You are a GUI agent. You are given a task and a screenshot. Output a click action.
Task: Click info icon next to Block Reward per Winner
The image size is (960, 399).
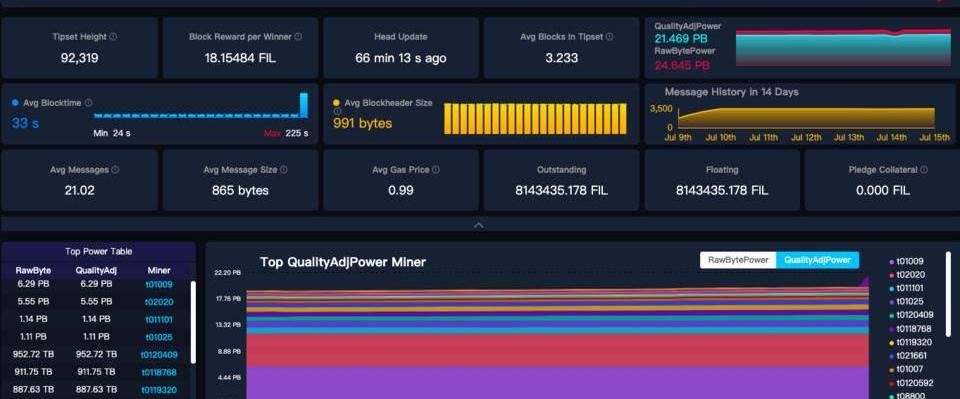(298, 37)
